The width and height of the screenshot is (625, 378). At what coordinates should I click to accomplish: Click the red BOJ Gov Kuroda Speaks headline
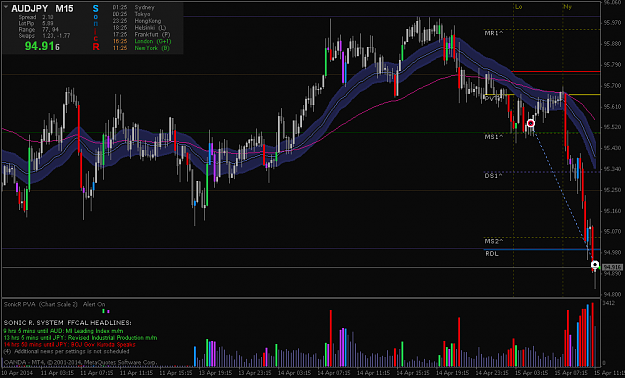tap(69, 345)
